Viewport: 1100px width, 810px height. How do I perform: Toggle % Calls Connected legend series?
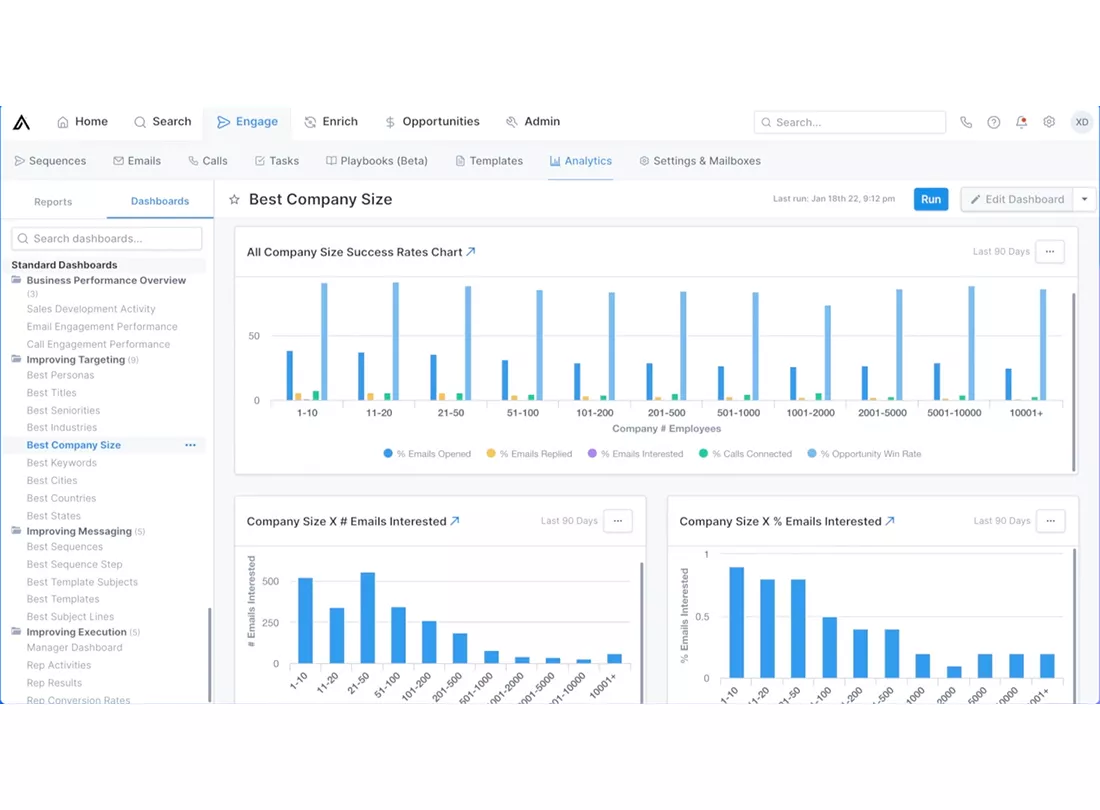745,454
